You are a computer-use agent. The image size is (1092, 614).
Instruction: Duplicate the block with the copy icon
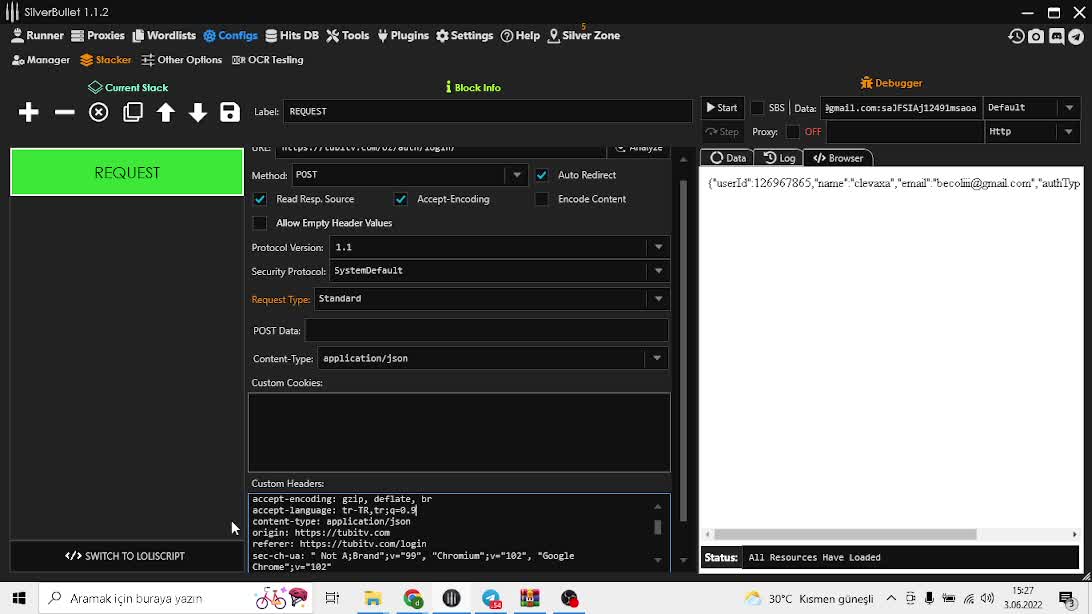click(132, 112)
